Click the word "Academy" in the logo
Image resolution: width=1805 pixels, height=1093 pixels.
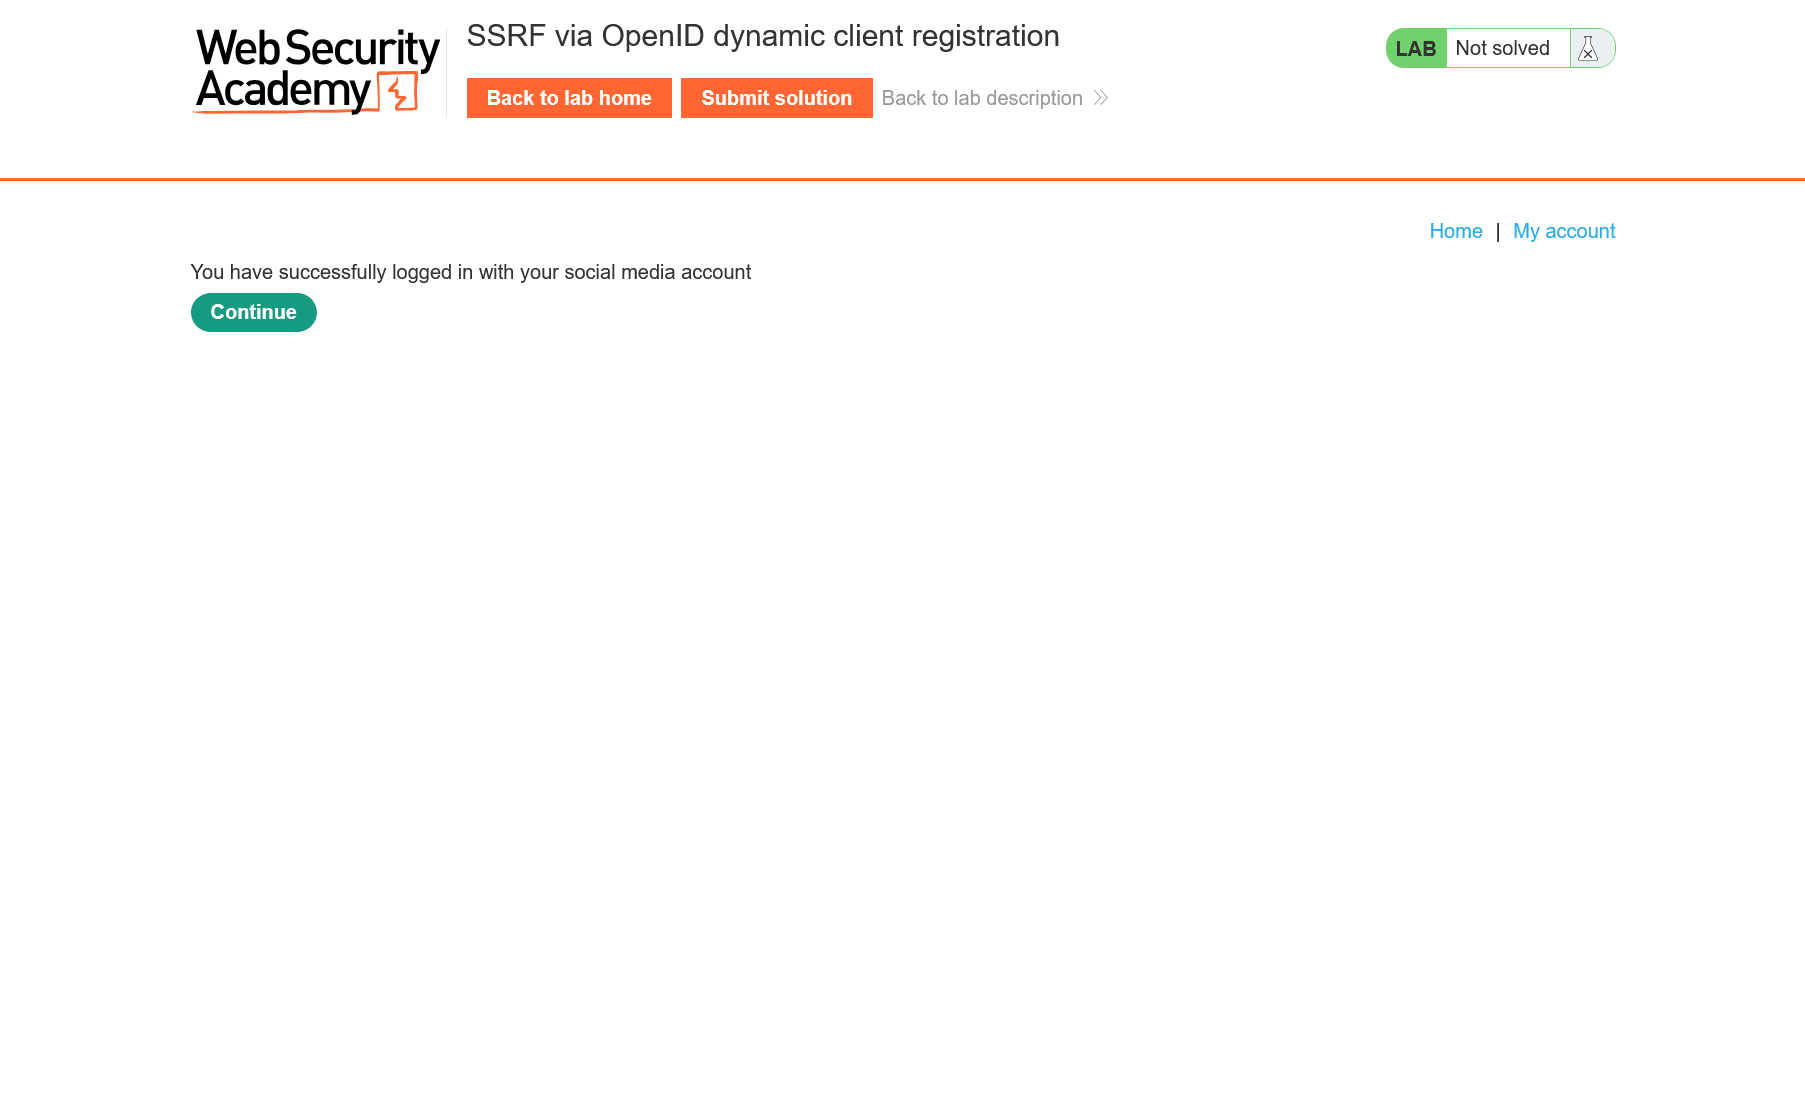283,91
